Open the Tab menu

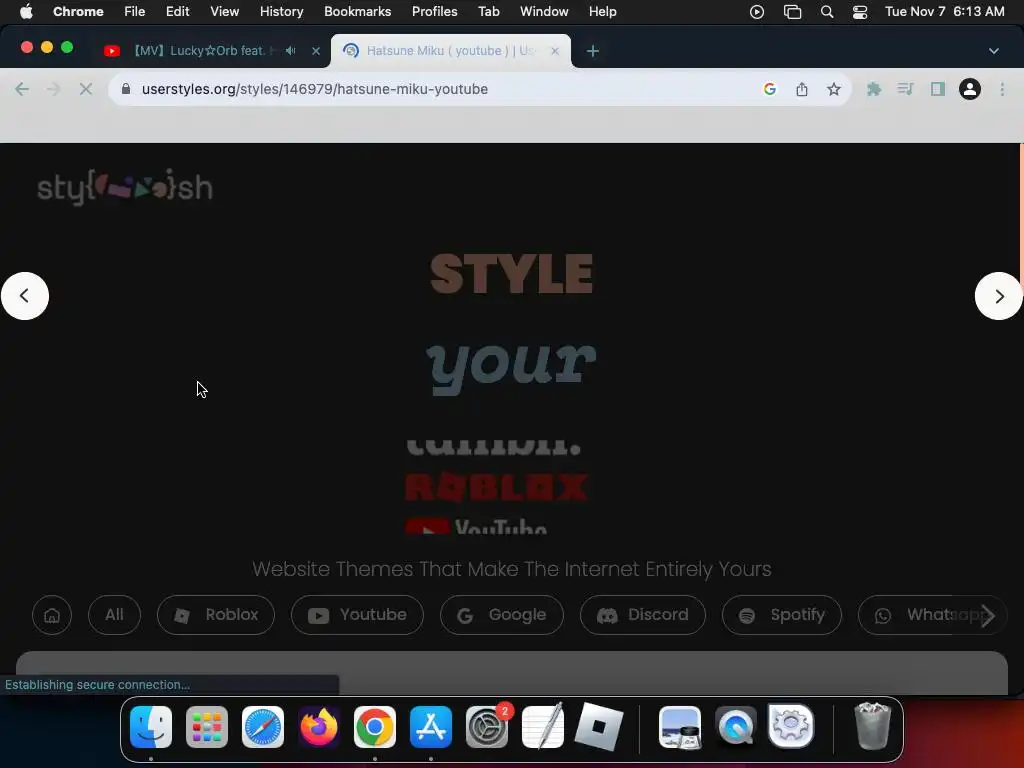[x=488, y=12]
